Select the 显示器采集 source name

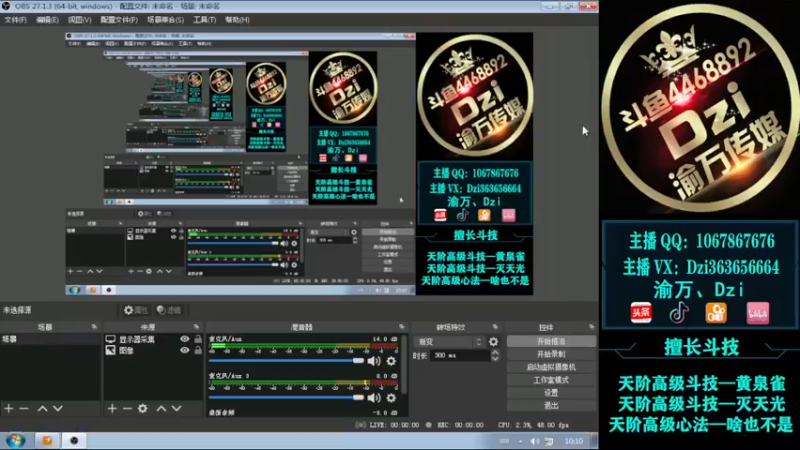(x=137, y=339)
